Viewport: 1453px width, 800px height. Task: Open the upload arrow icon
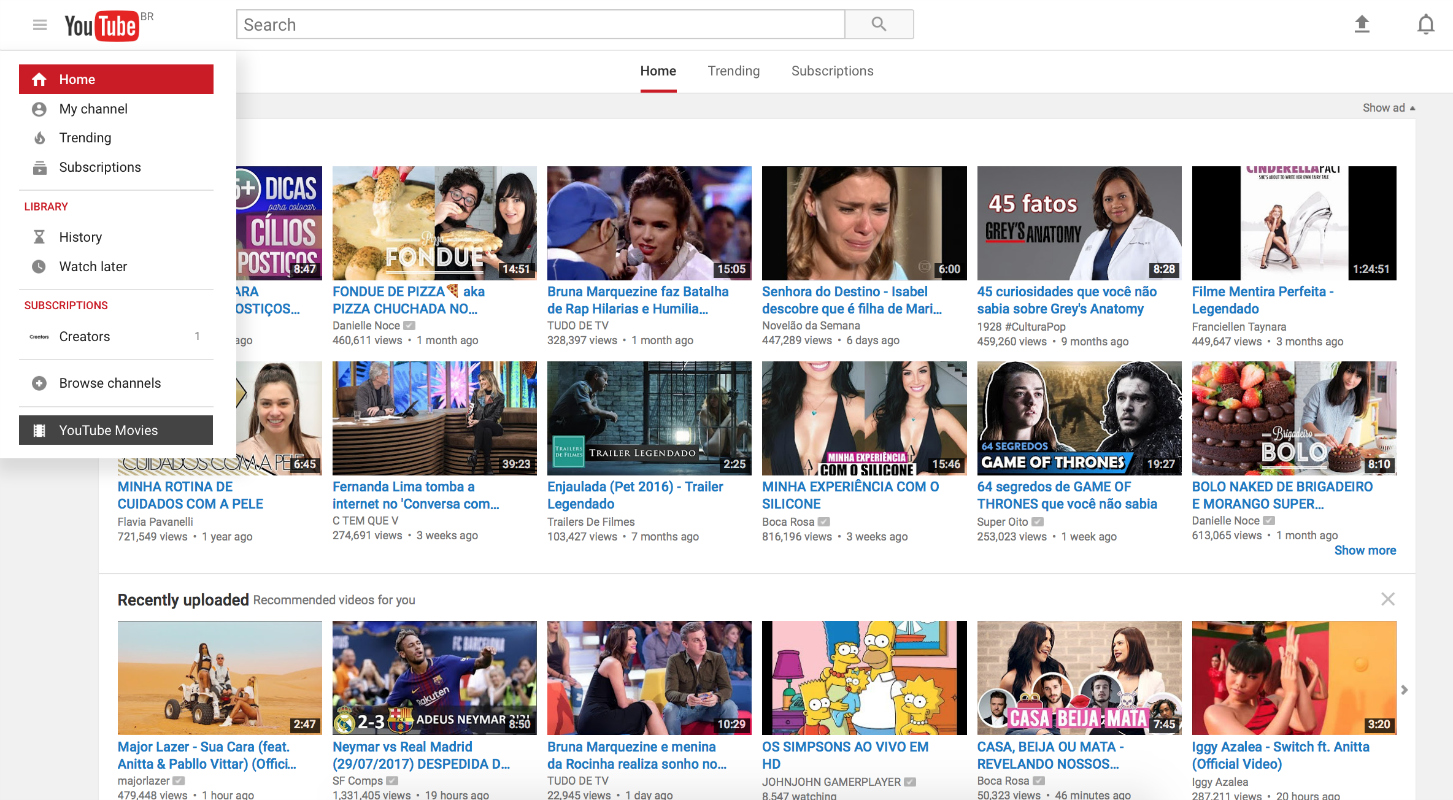click(x=1362, y=25)
